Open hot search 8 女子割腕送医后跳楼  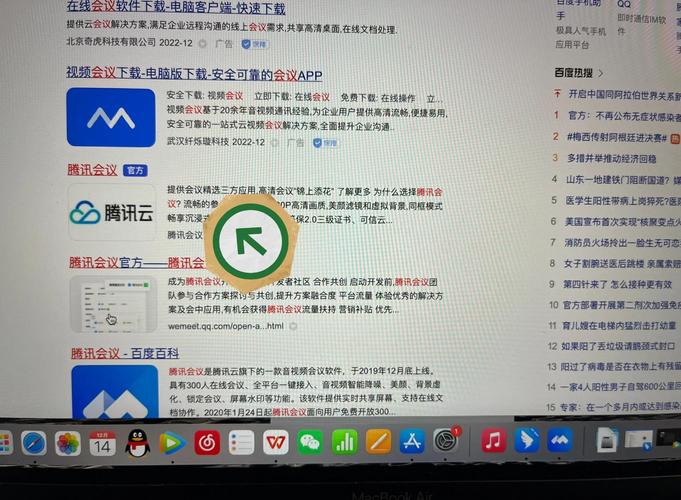click(x=622, y=264)
